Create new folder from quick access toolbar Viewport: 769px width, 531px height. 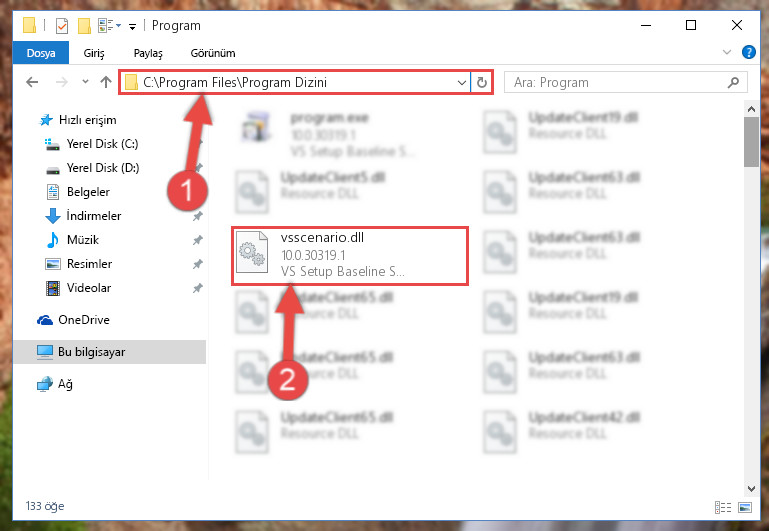point(84,25)
